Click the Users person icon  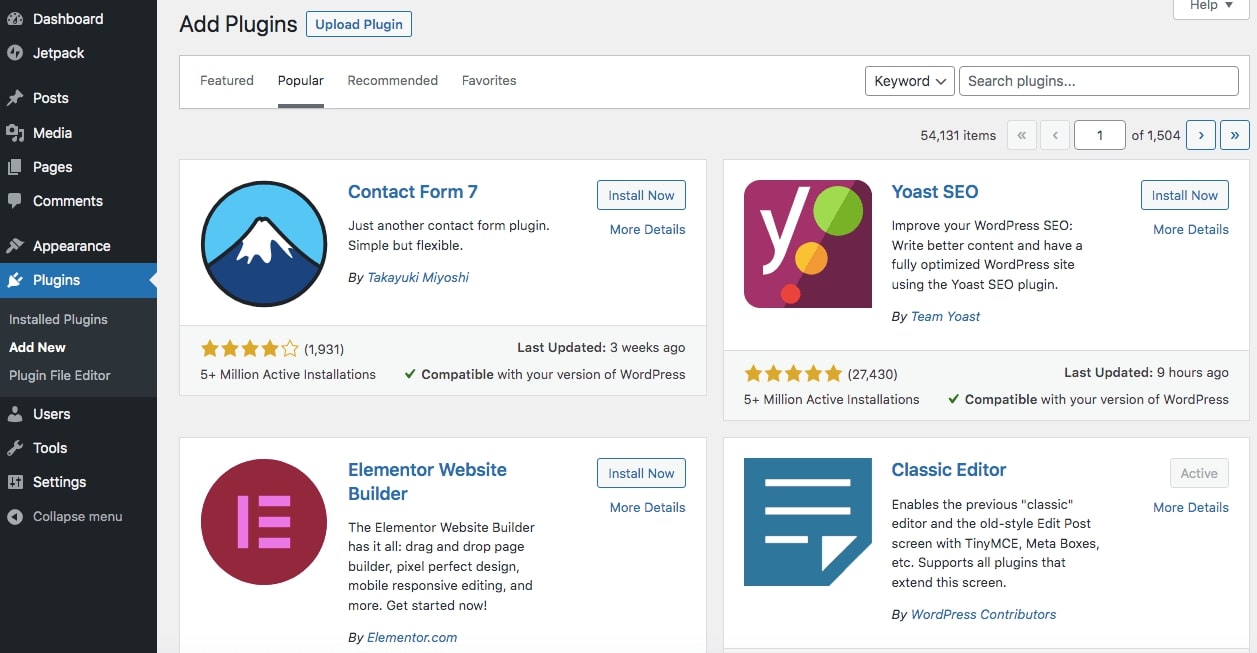15,414
